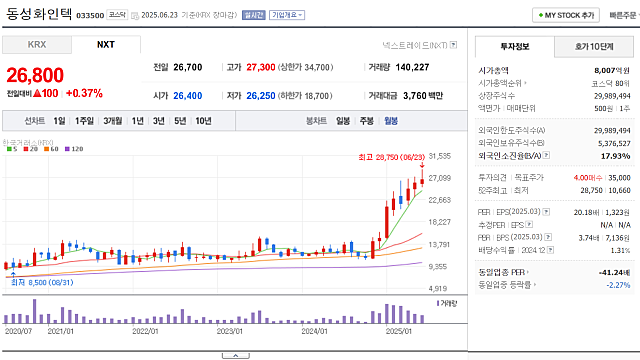
Task: Click 투자의견 value 4.00매수
Action: pyautogui.click(x=588, y=178)
